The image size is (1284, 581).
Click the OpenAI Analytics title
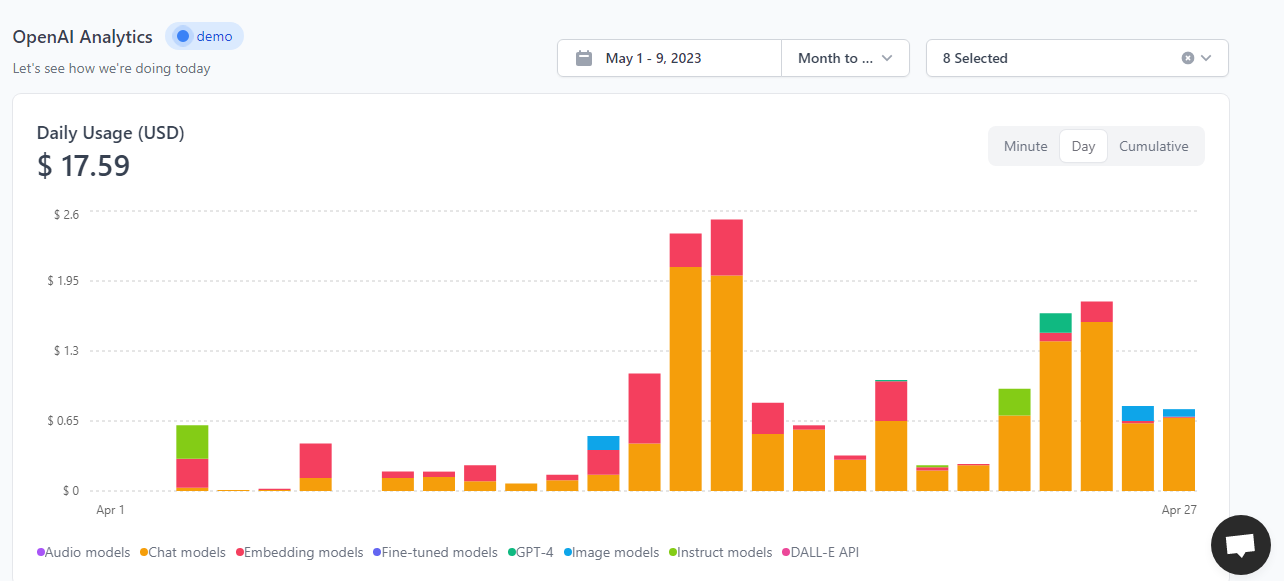tap(83, 37)
